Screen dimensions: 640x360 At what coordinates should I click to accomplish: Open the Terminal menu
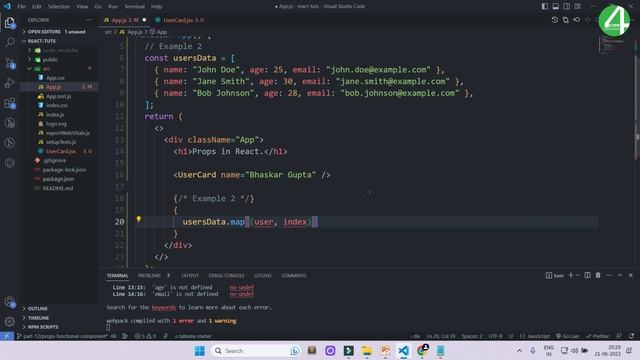click(x=134, y=7)
